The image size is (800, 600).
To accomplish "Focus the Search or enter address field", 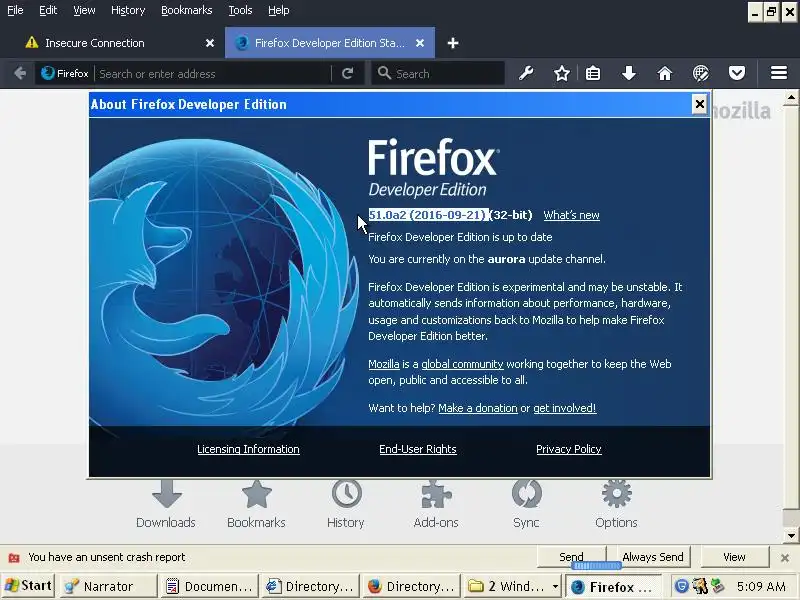I will pyautogui.click(x=214, y=73).
